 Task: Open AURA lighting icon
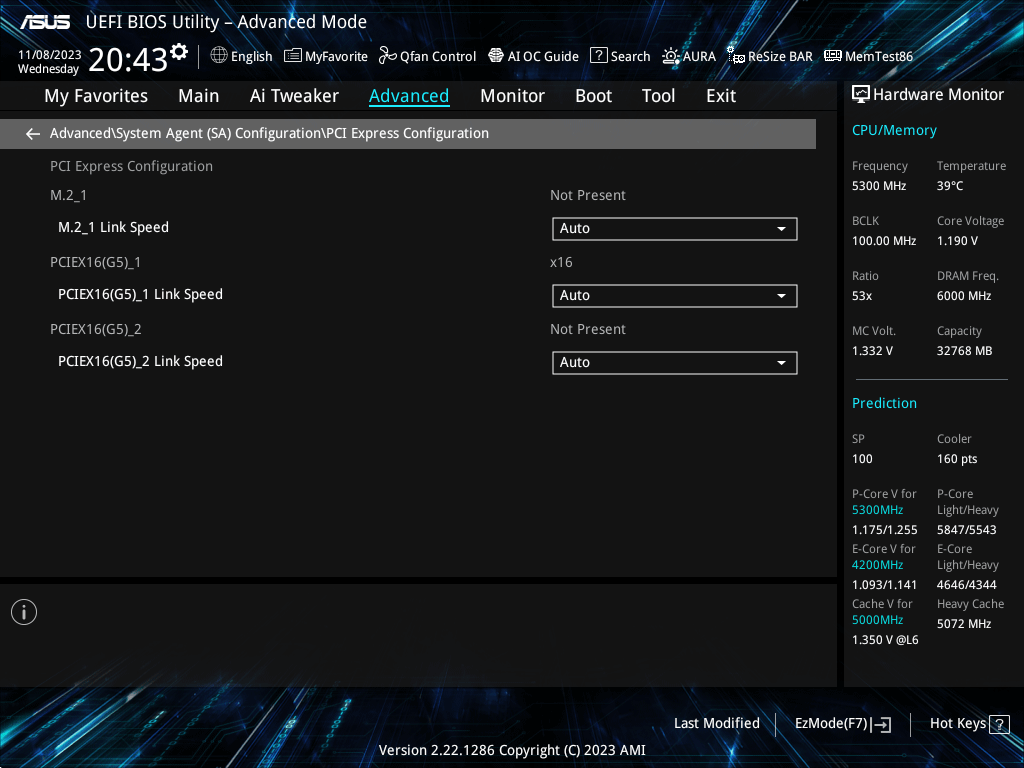[671, 56]
